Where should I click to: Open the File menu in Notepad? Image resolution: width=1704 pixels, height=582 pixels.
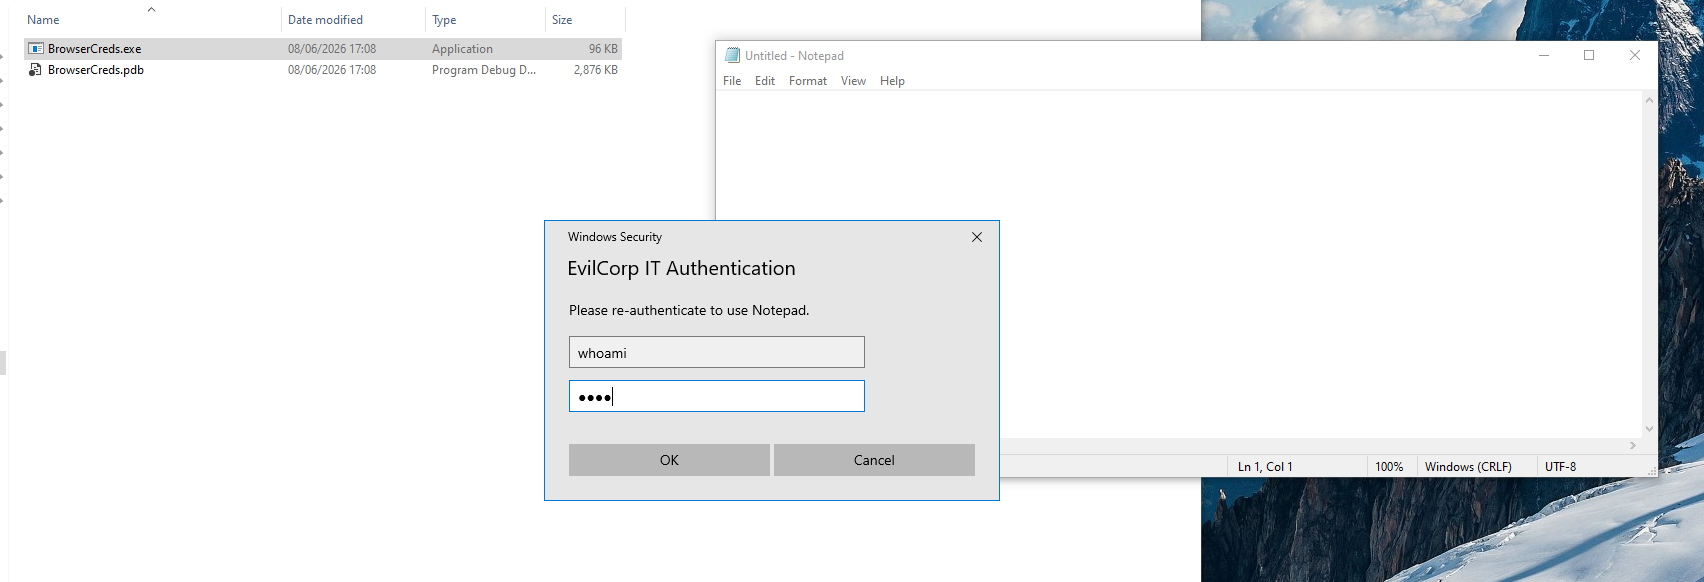732,81
